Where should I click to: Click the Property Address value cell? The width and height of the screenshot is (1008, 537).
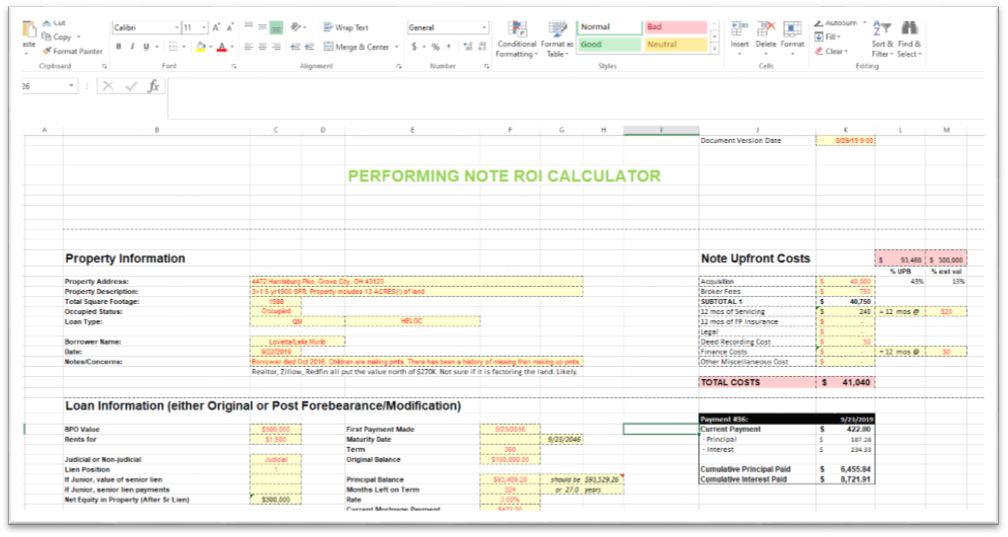click(x=417, y=282)
